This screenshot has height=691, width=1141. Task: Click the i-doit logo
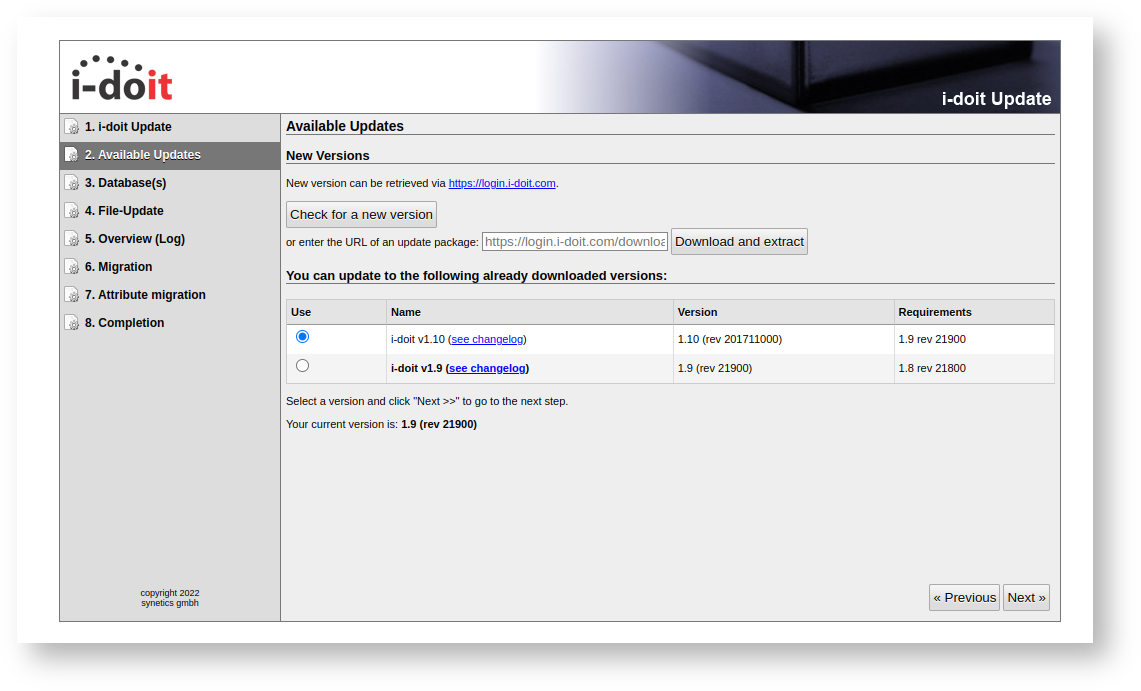122,78
